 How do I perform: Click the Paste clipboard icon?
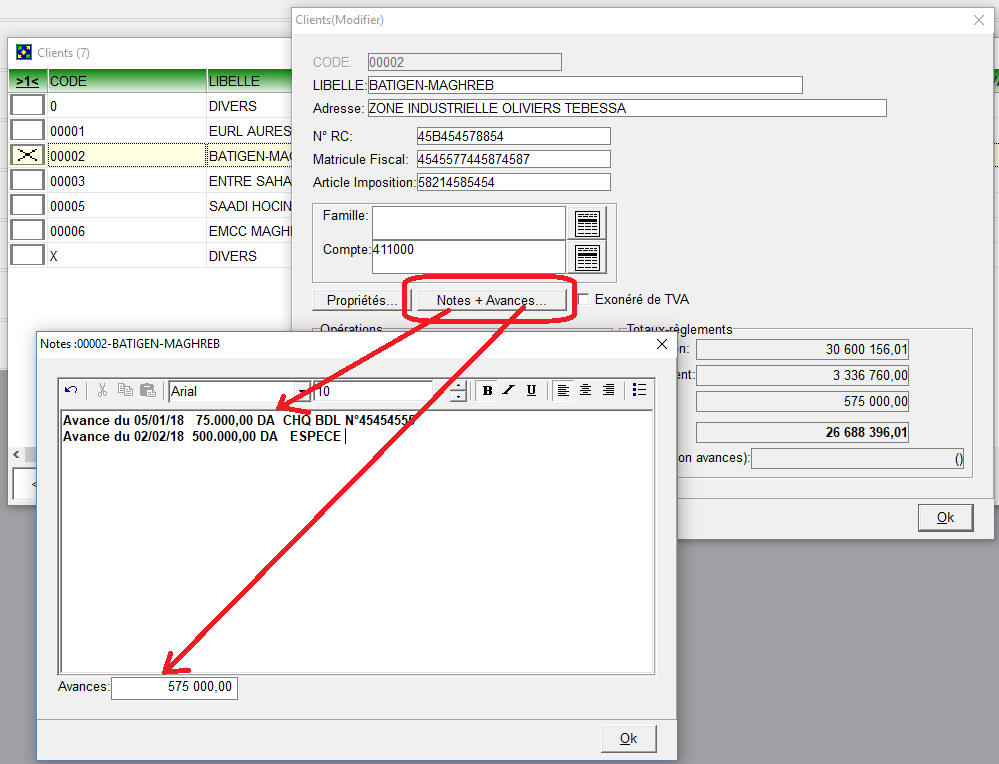tap(148, 391)
